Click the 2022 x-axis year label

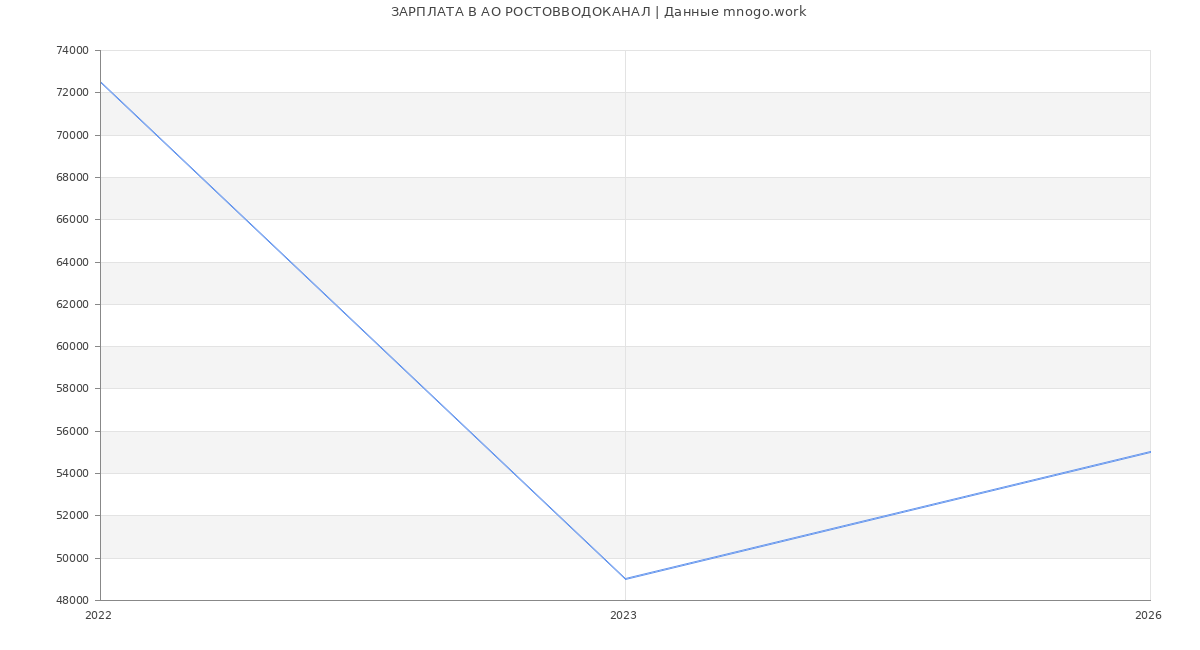point(99,615)
